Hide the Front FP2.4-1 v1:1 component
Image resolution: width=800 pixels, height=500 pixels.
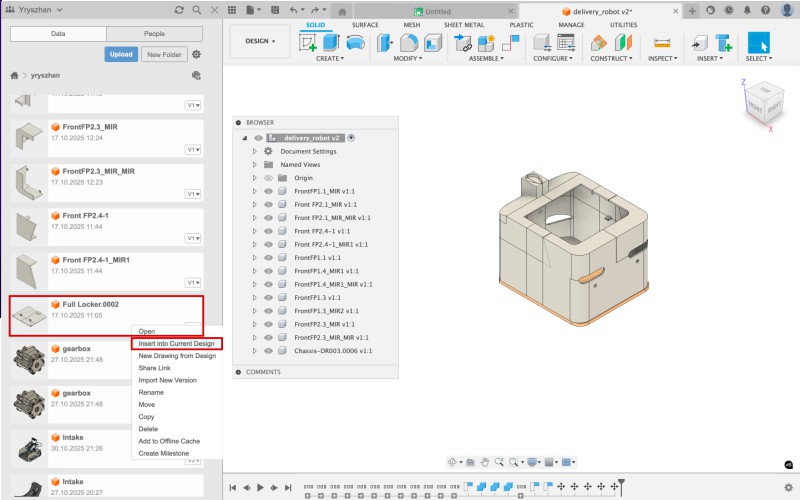pyautogui.click(x=268, y=231)
